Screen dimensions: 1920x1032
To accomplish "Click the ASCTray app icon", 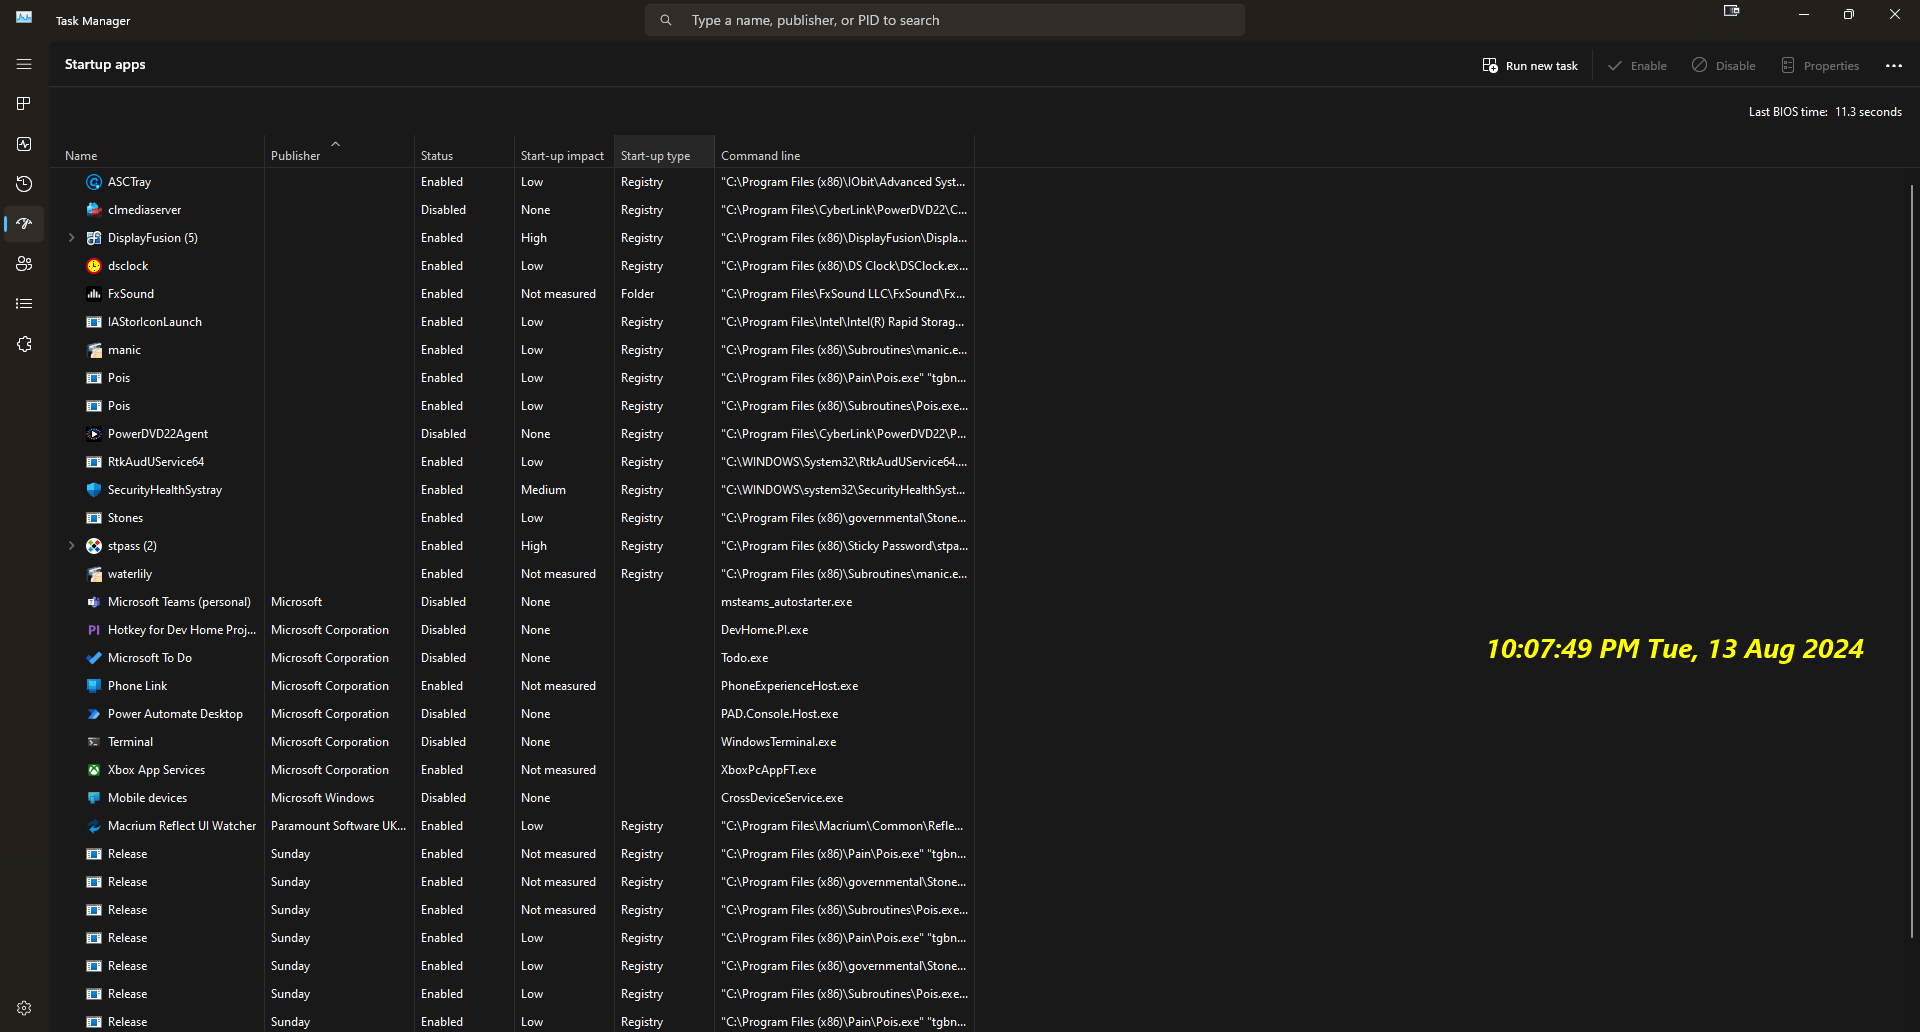I will pyautogui.click(x=94, y=182).
